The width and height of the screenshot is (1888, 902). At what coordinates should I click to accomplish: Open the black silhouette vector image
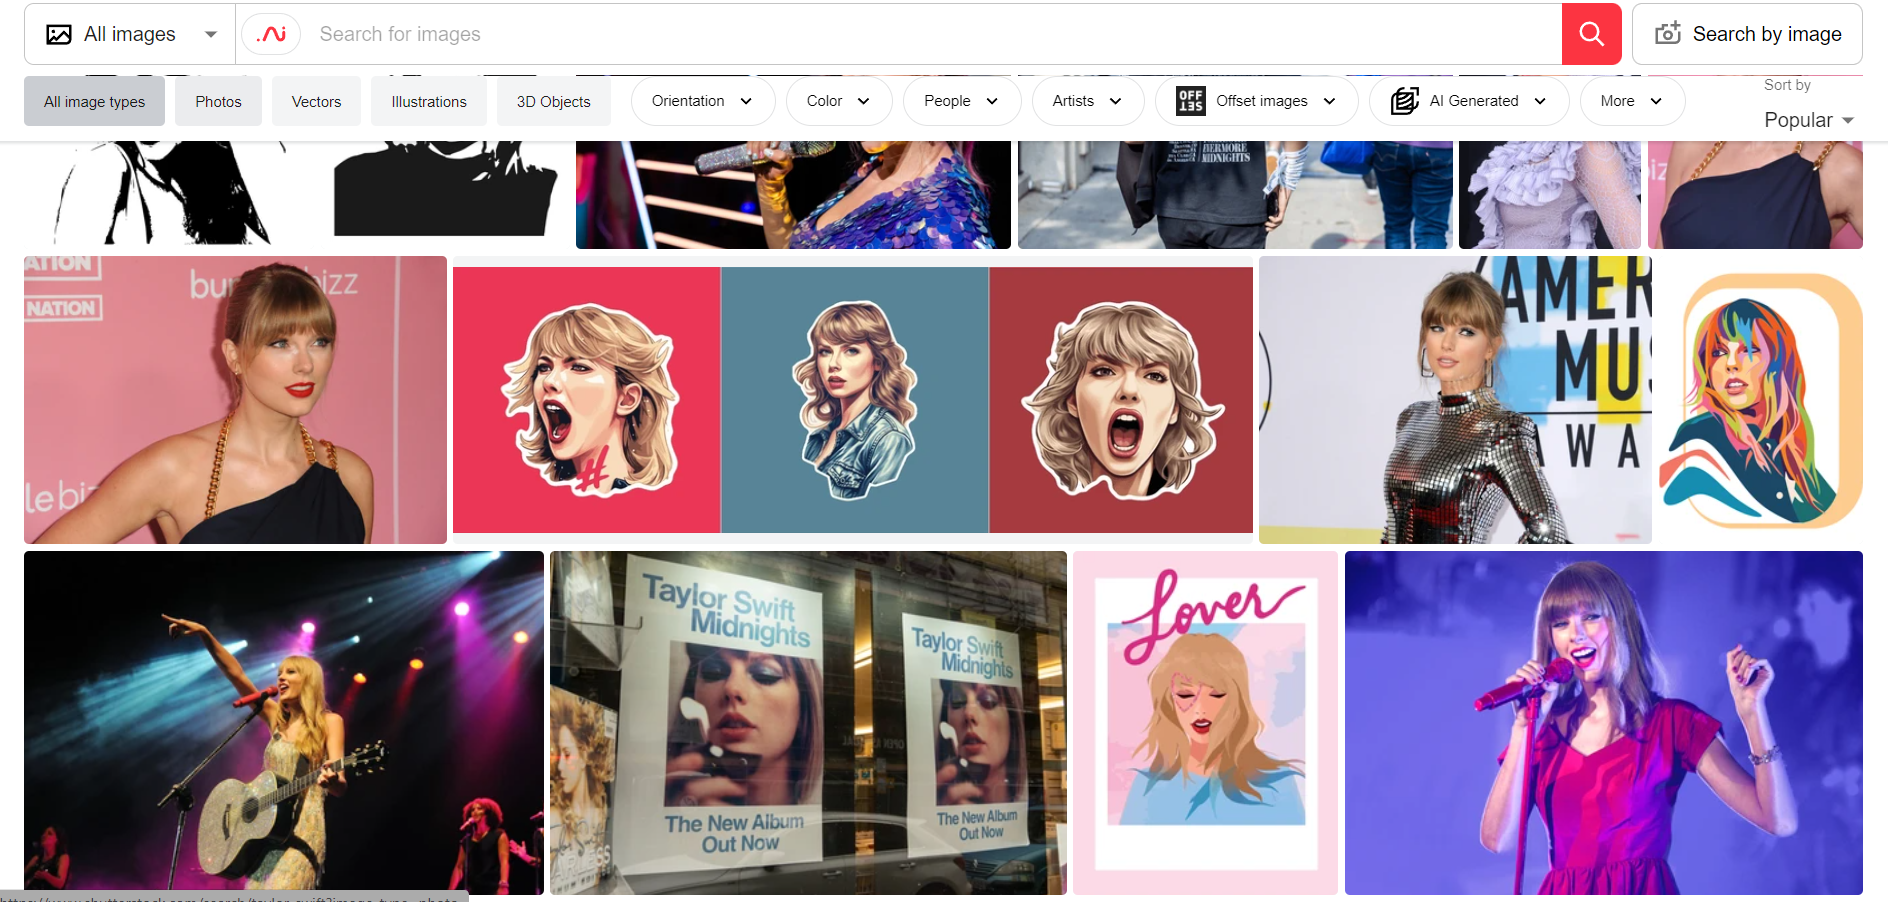pyautogui.click(x=296, y=194)
